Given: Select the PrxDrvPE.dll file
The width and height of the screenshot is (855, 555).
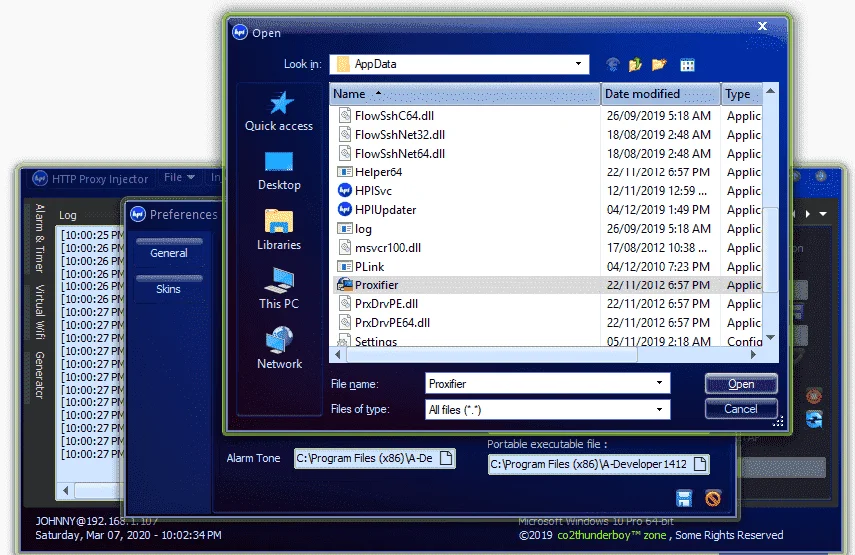Looking at the screenshot, I should click(386, 304).
